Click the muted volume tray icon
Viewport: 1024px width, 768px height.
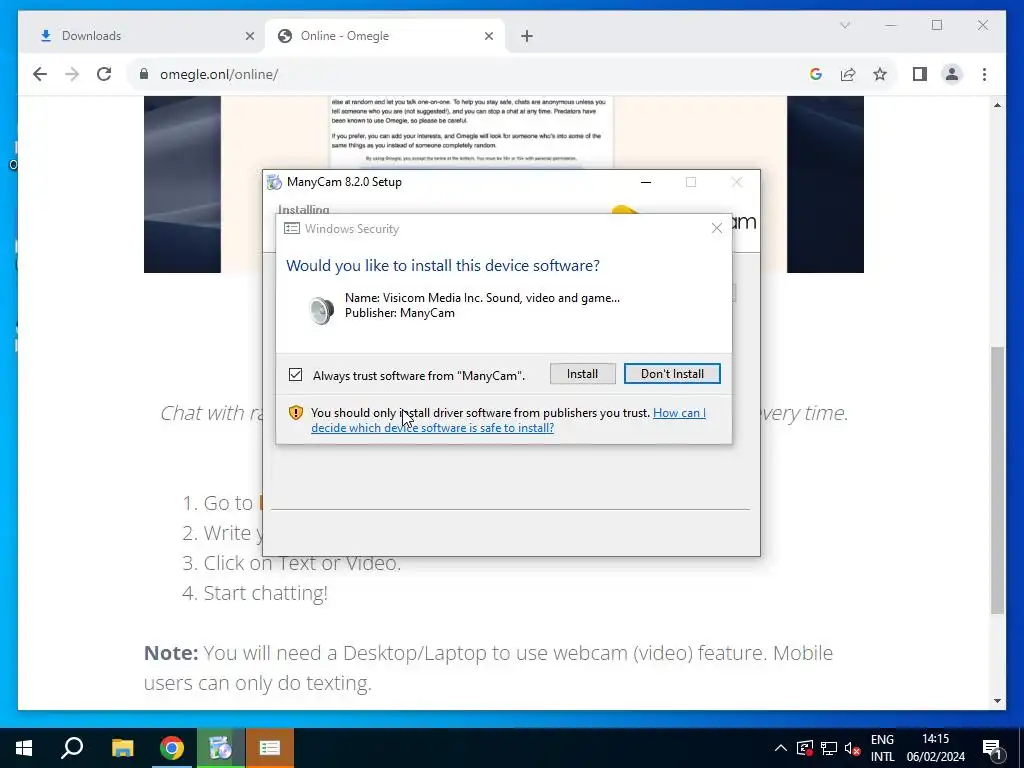point(852,748)
